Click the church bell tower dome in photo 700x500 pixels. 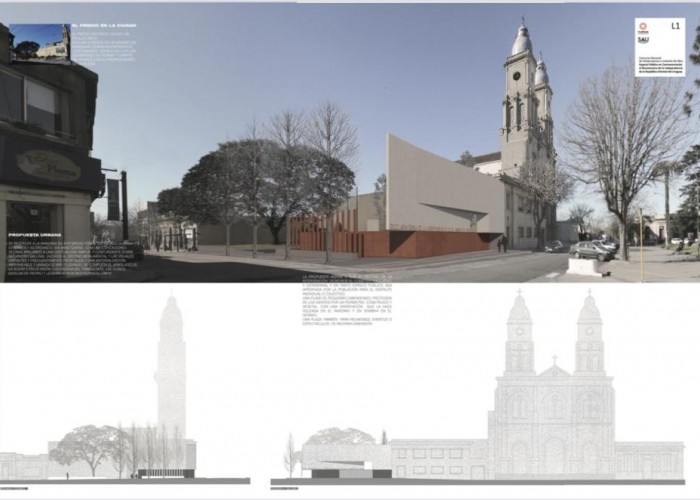pos(520,40)
